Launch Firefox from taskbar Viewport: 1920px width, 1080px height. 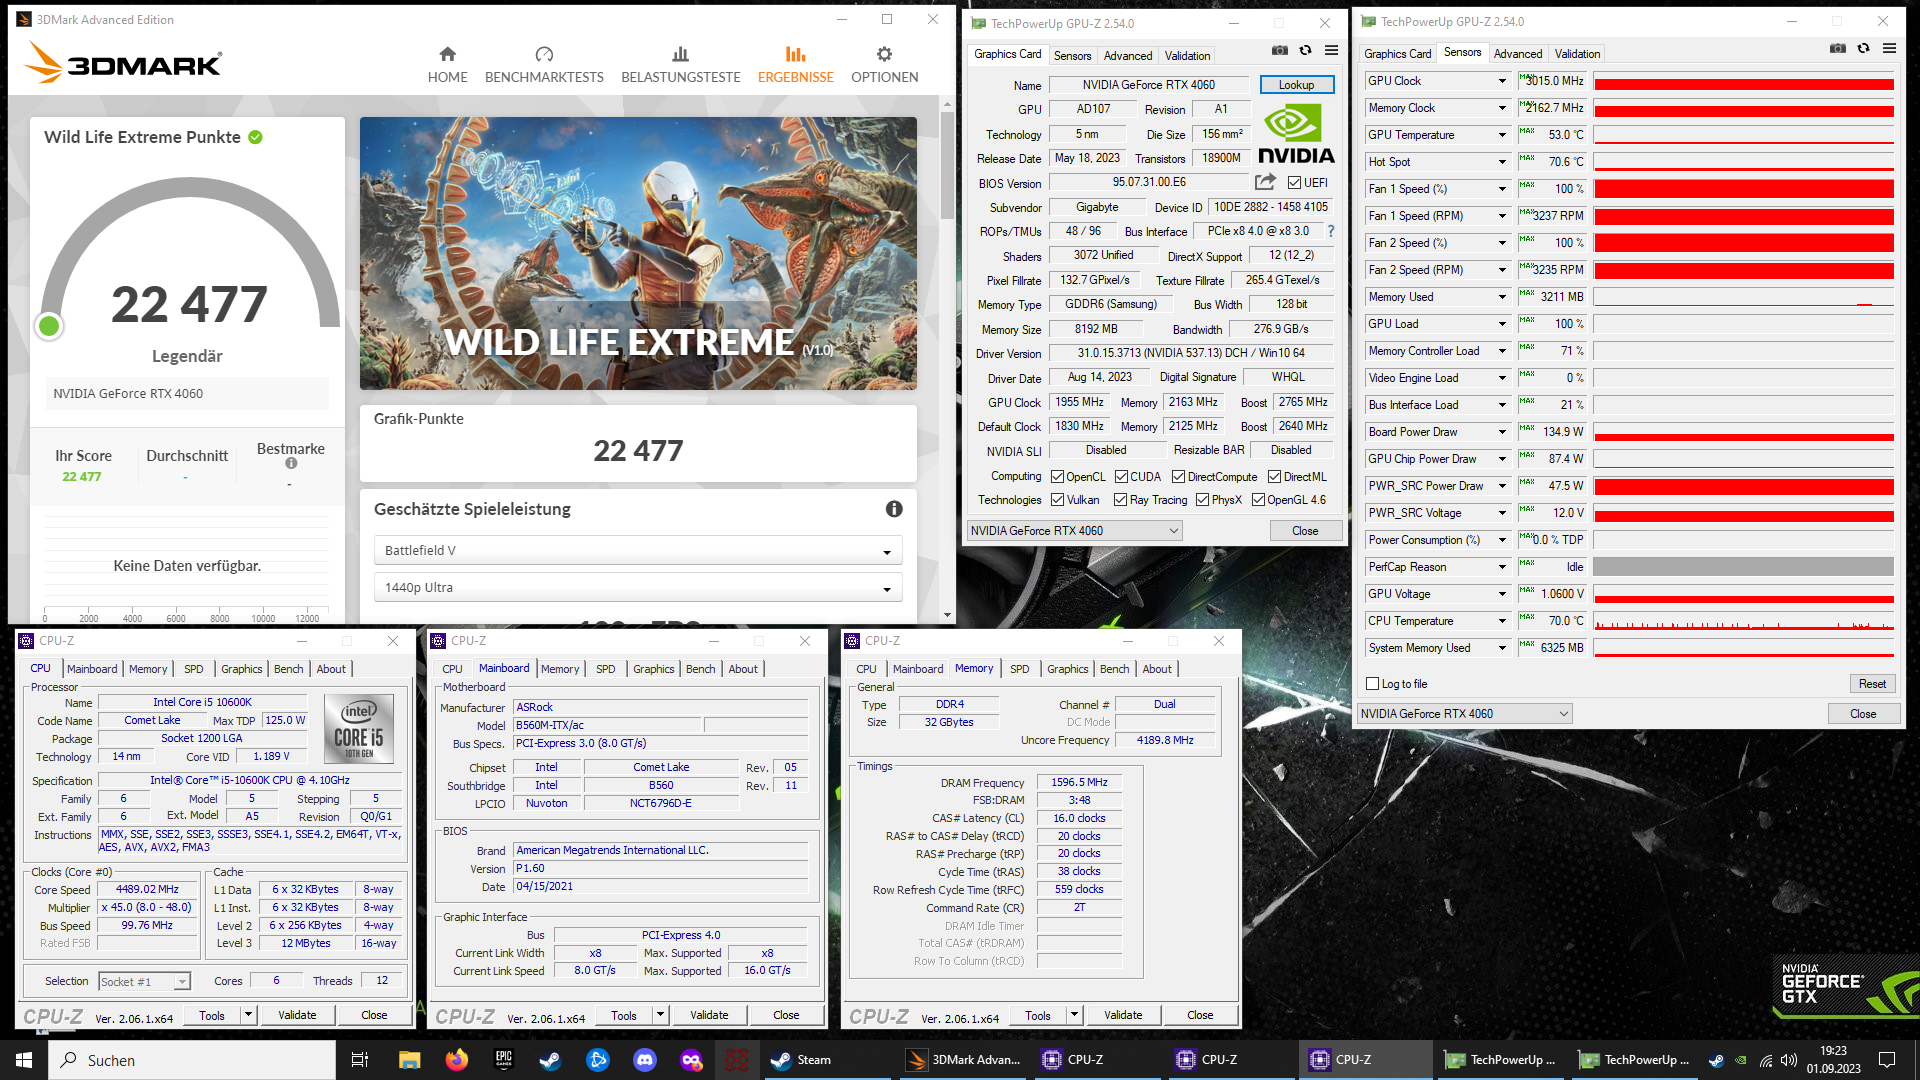click(x=456, y=1060)
